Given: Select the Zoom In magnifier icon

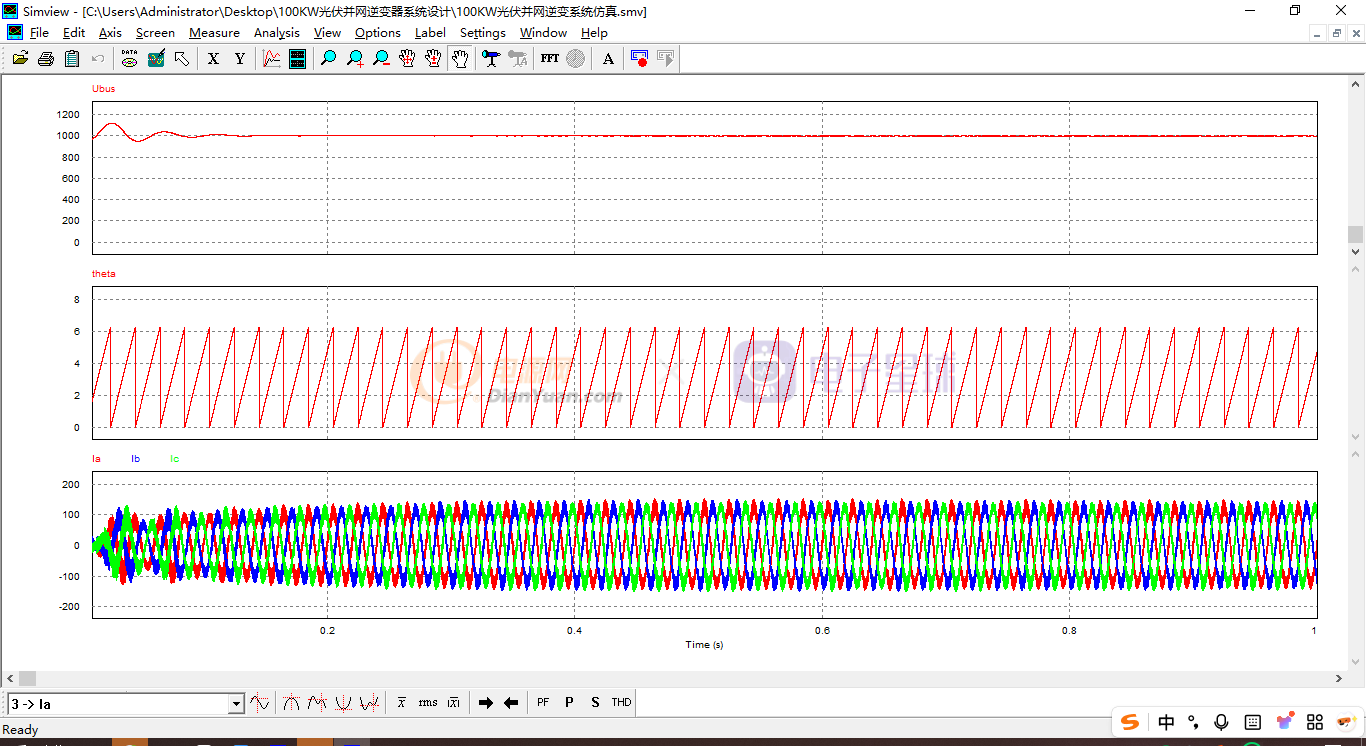Looking at the screenshot, I should (355, 59).
